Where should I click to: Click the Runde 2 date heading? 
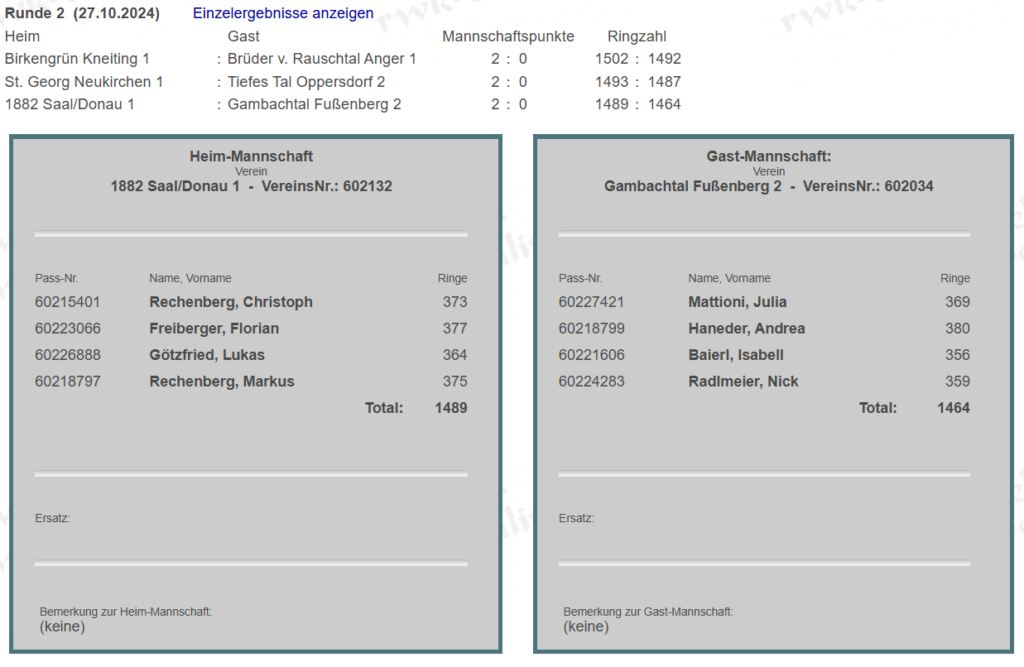[x=84, y=13]
